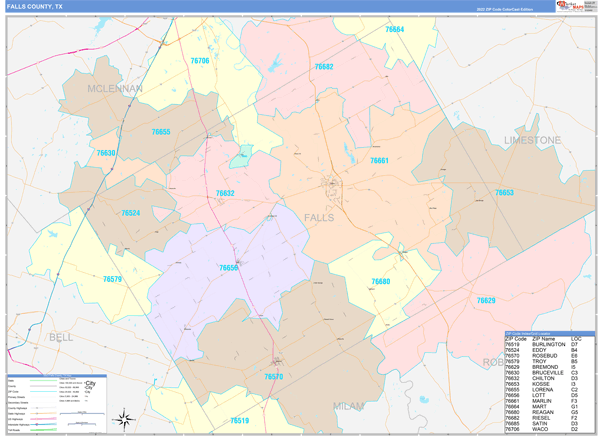This screenshot has width=600, height=436.
Task: Select the LIMESTONE county label
Action: pos(532,140)
